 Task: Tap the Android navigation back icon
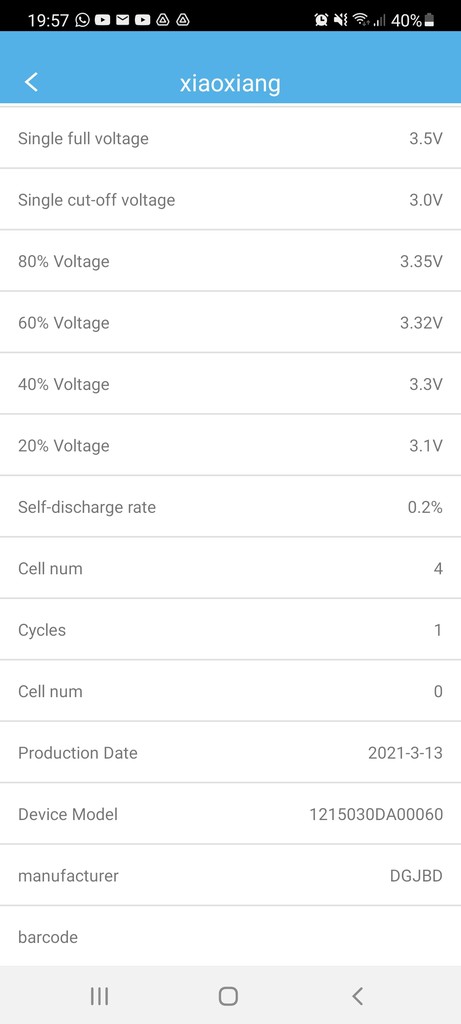pos(357,996)
